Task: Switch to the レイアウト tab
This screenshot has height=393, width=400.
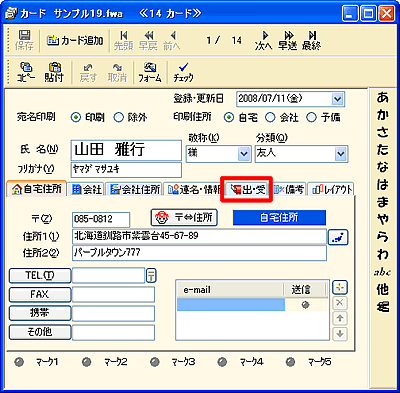Action: click(x=331, y=189)
